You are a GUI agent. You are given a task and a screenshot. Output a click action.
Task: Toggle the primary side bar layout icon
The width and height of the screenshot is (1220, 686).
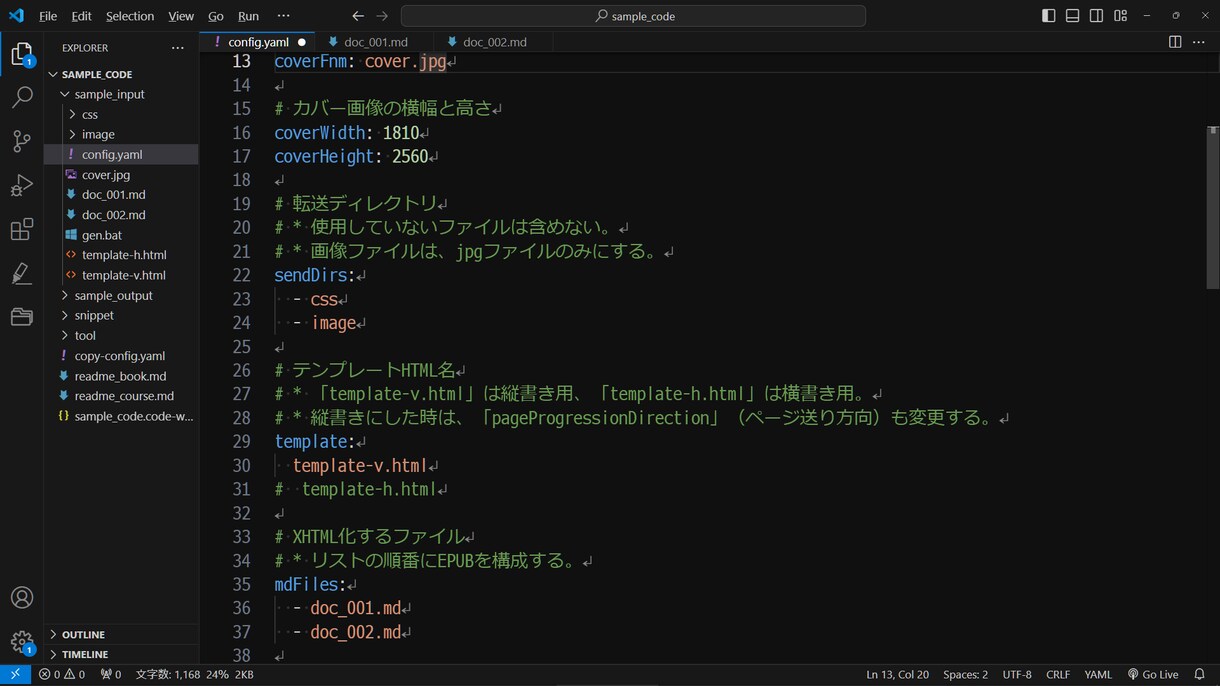click(x=1048, y=16)
